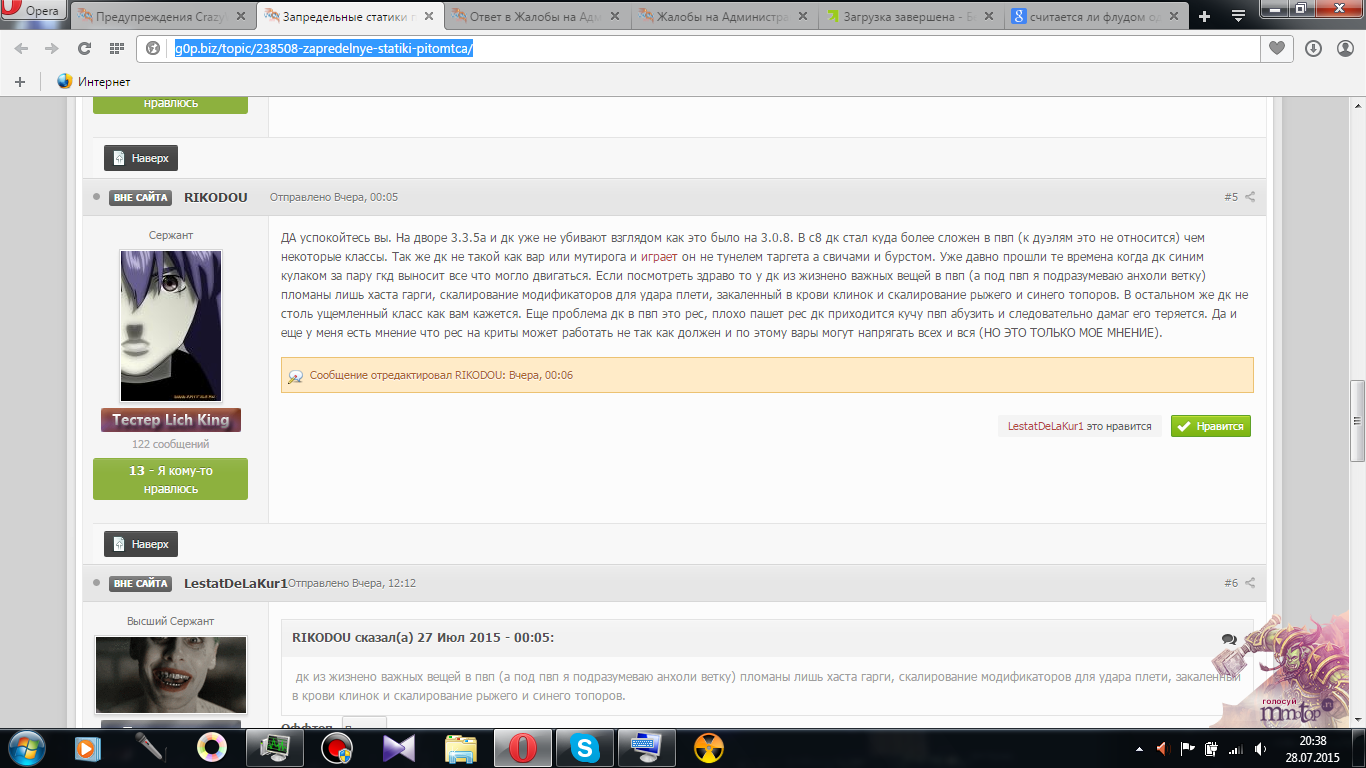Viewport: 1366px width, 768px height.
Task: Open downloads icon in the toolbar
Action: [x=1313, y=48]
